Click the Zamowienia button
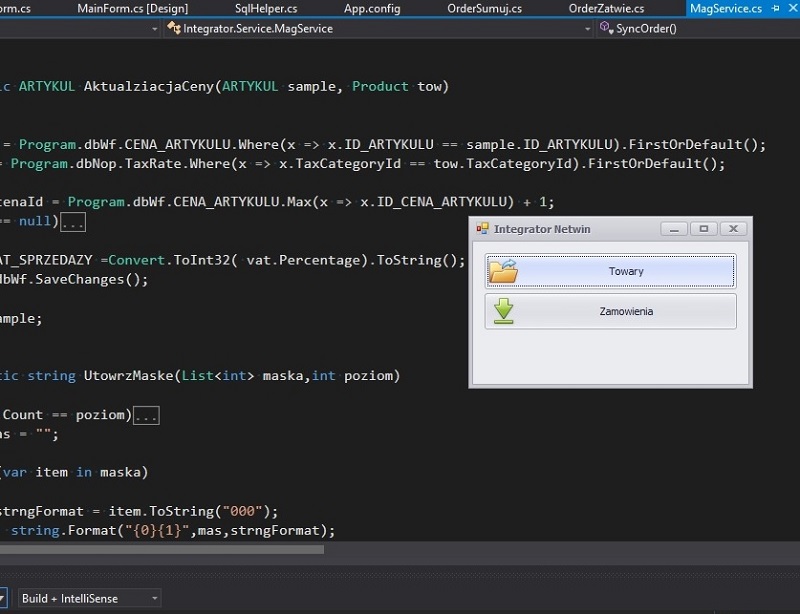Image resolution: width=800 pixels, height=614 pixels. [x=610, y=311]
